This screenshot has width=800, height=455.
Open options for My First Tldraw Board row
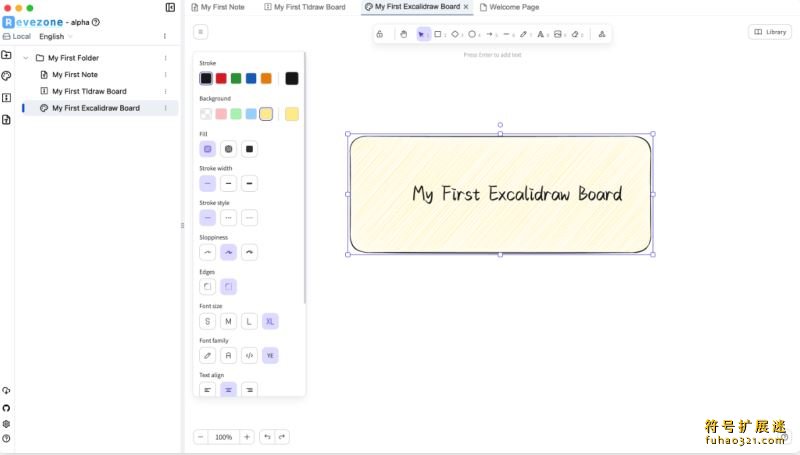click(x=165, y=91)
